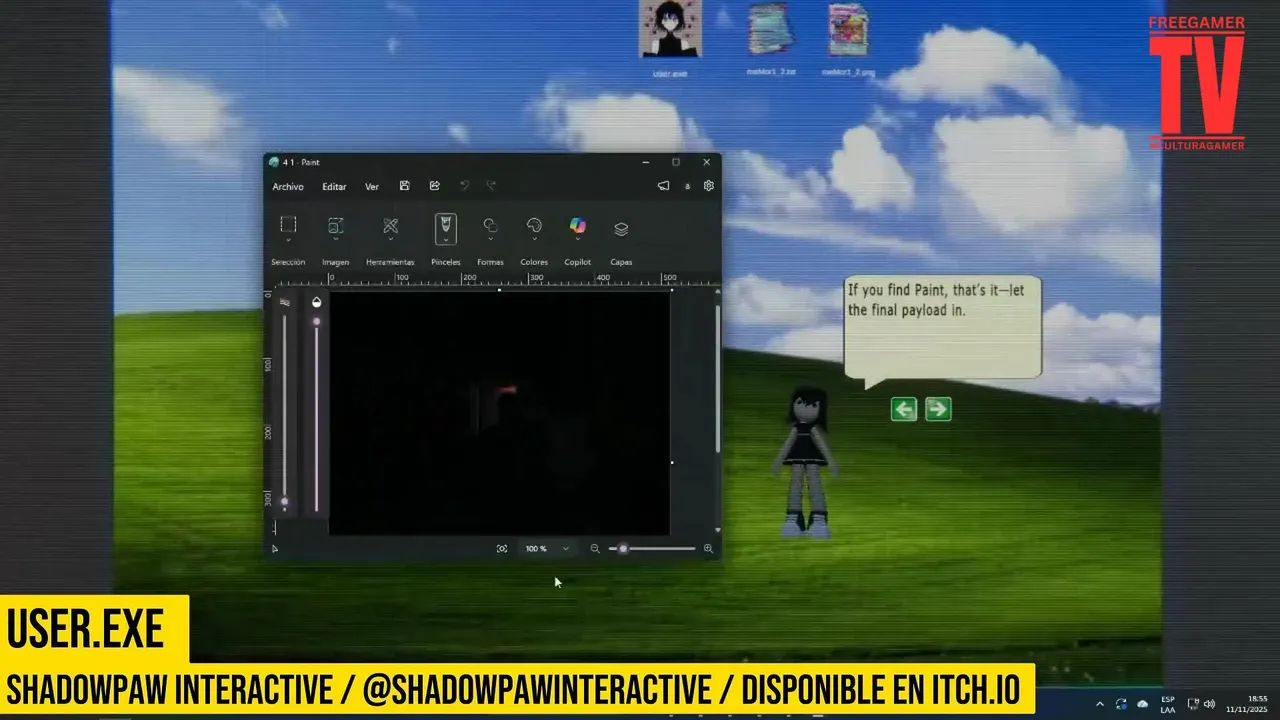1280x720 pixels.
Task: Open the feedback megaphone icon in Paint
Action: click(x=663, y=186)
